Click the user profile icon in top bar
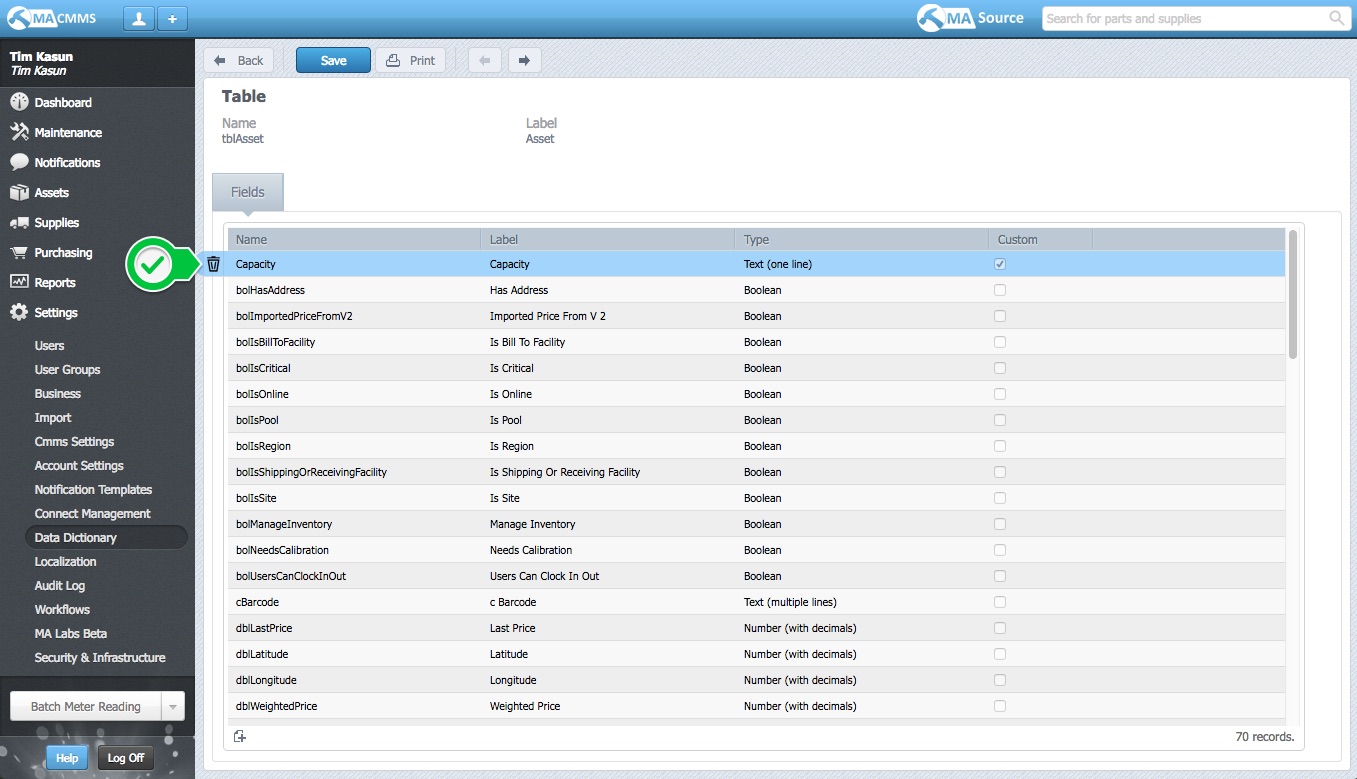Screen dimensions: 1357x779 (139, 18)
